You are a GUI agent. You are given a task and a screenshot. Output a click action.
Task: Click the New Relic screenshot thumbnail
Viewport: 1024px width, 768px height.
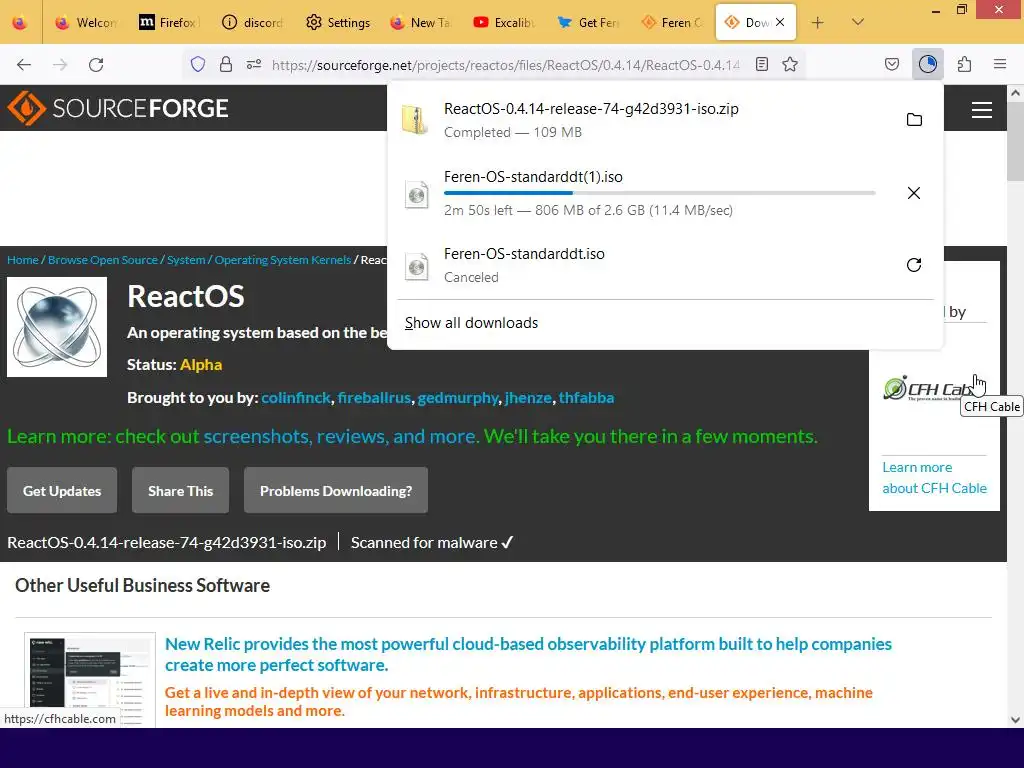90,679
